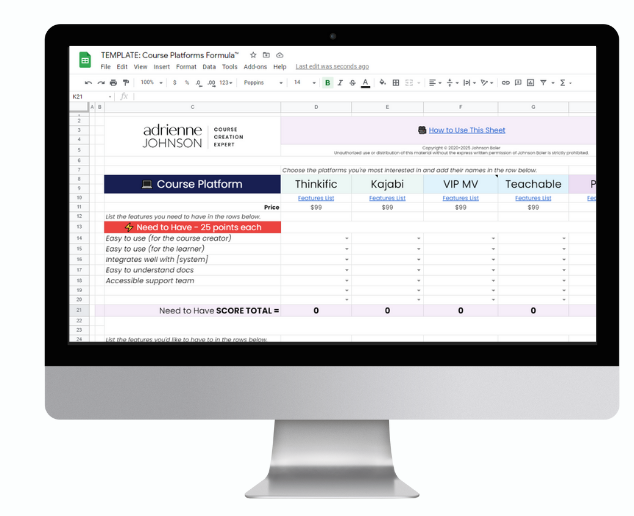
Task: Open the View menu
Action: pos(140,67)
